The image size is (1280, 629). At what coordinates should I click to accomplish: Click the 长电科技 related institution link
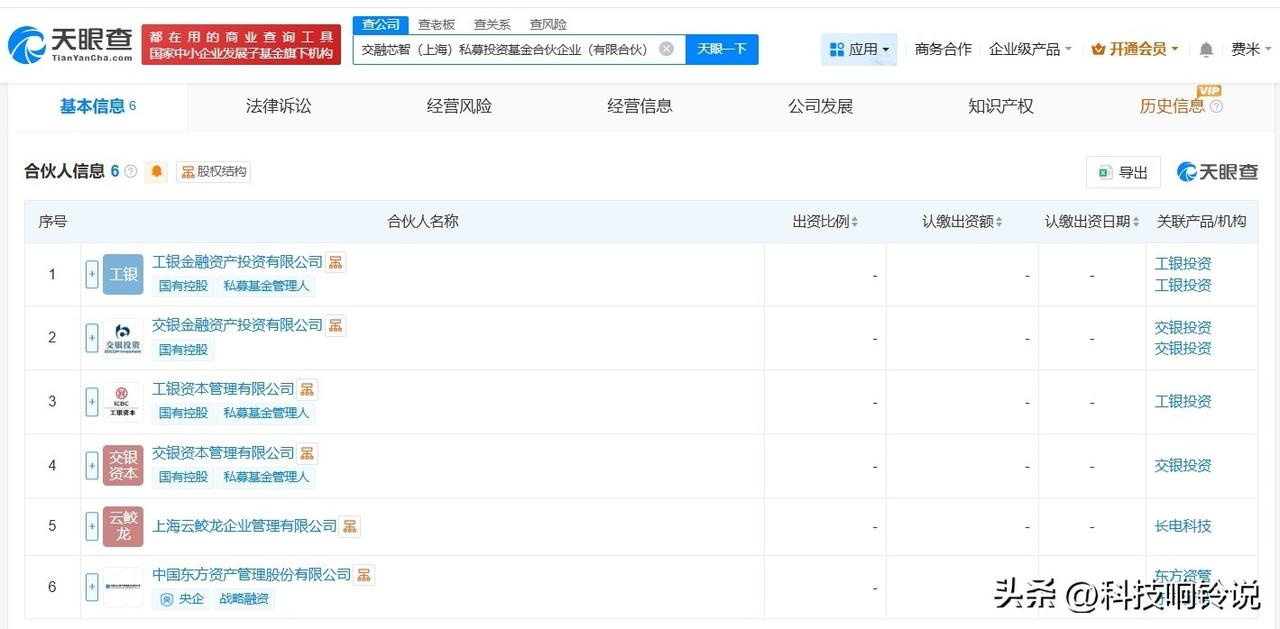pyautogui.click(x=1183, y=526)
